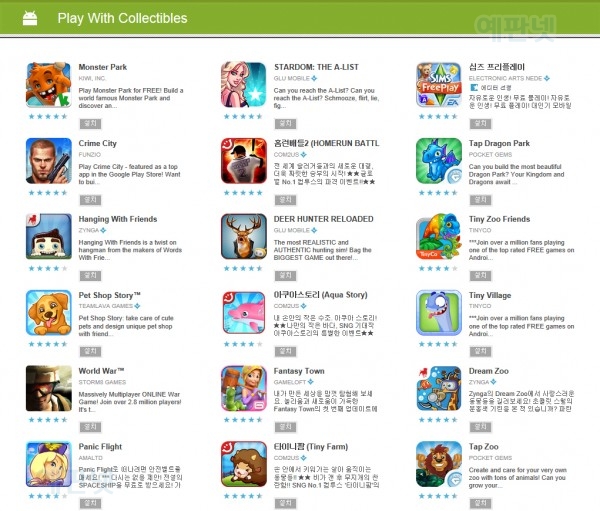Click the Panic Flight star rating
The width and height of the screenshot is (600, 511).
tap(48, 496)
